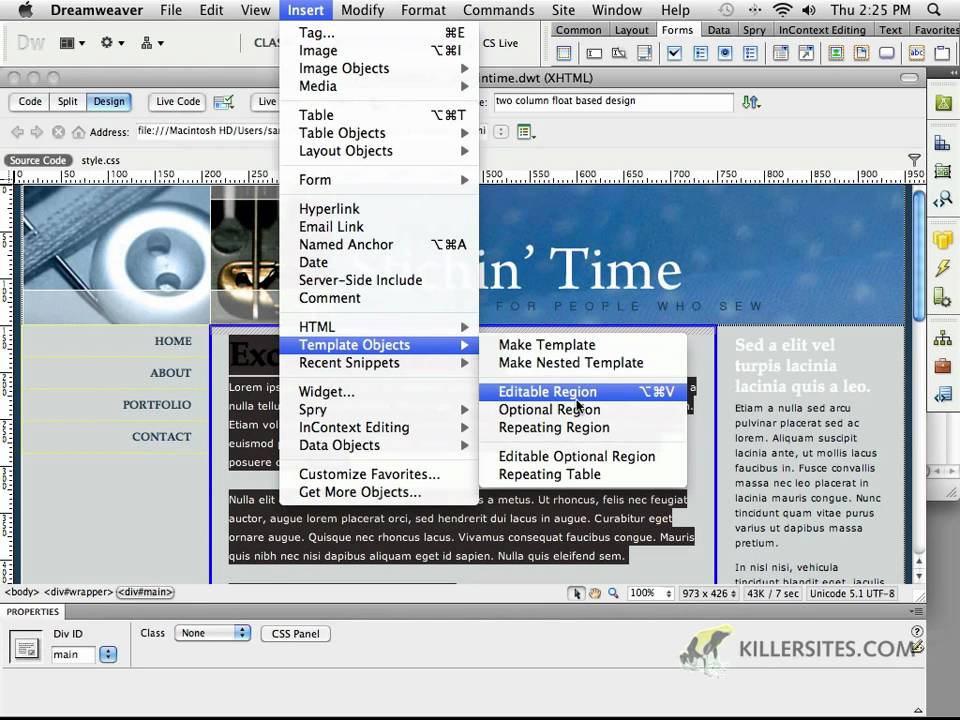Choose Repeating Table menu item

tap(583, 474)
